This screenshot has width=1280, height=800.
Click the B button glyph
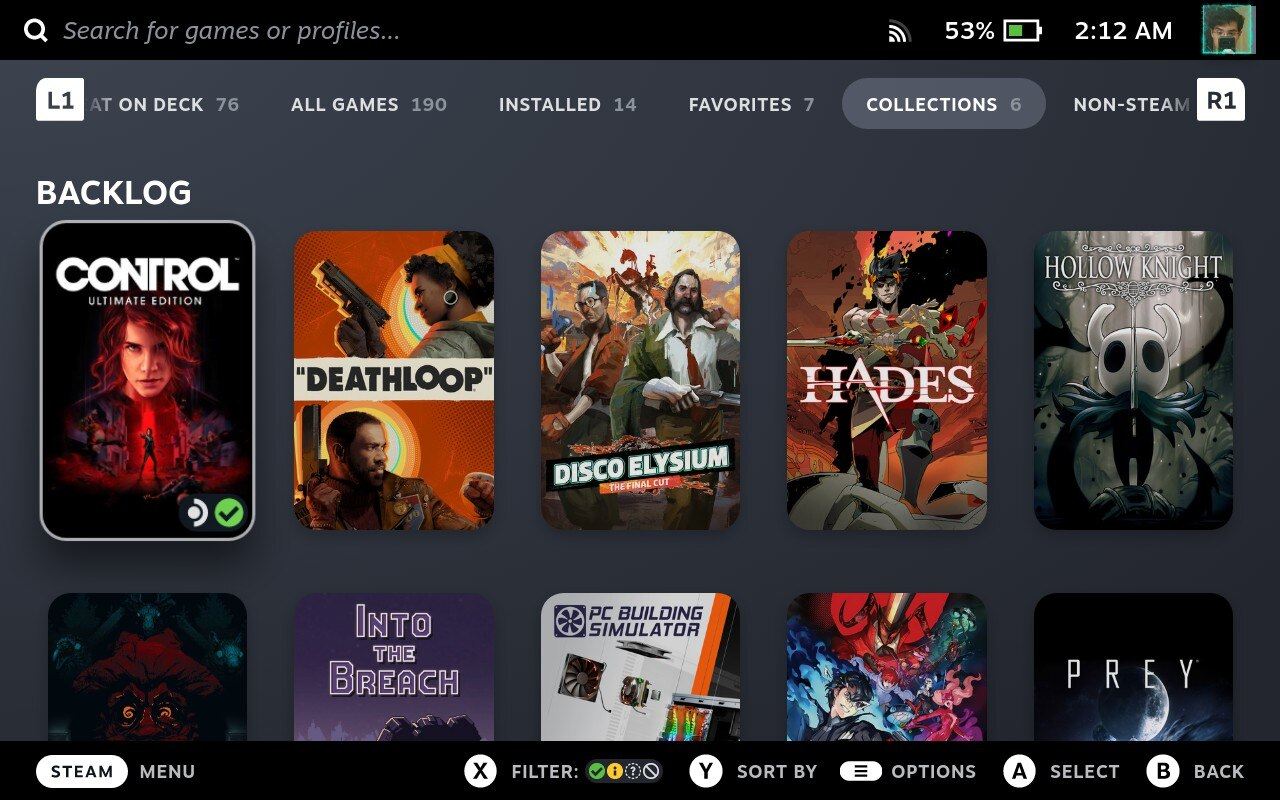pos(1163,771)
